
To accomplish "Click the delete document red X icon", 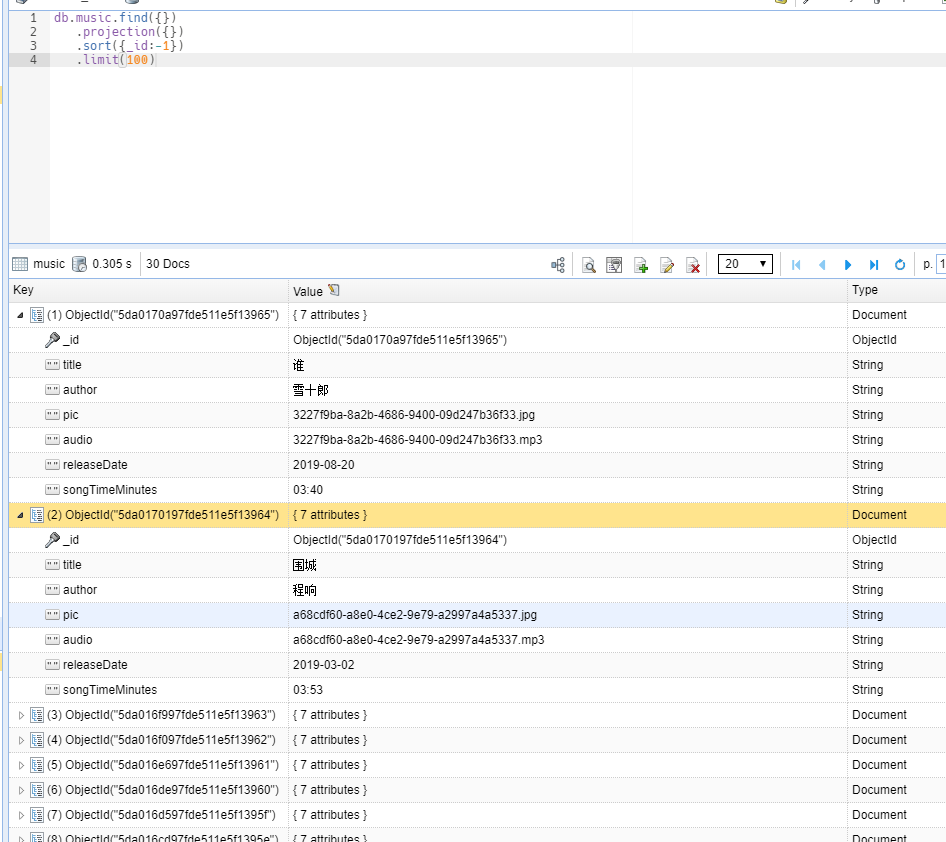I will [692, 265].
